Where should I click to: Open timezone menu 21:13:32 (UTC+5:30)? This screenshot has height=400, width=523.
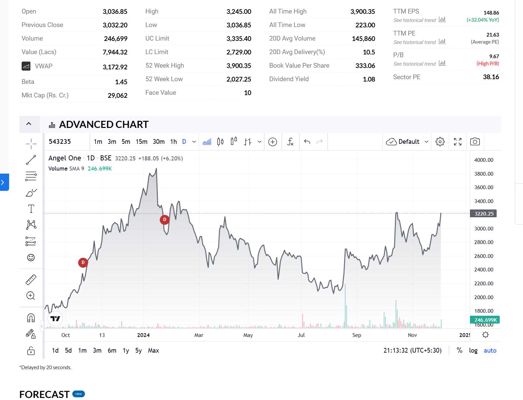[413, 351]
